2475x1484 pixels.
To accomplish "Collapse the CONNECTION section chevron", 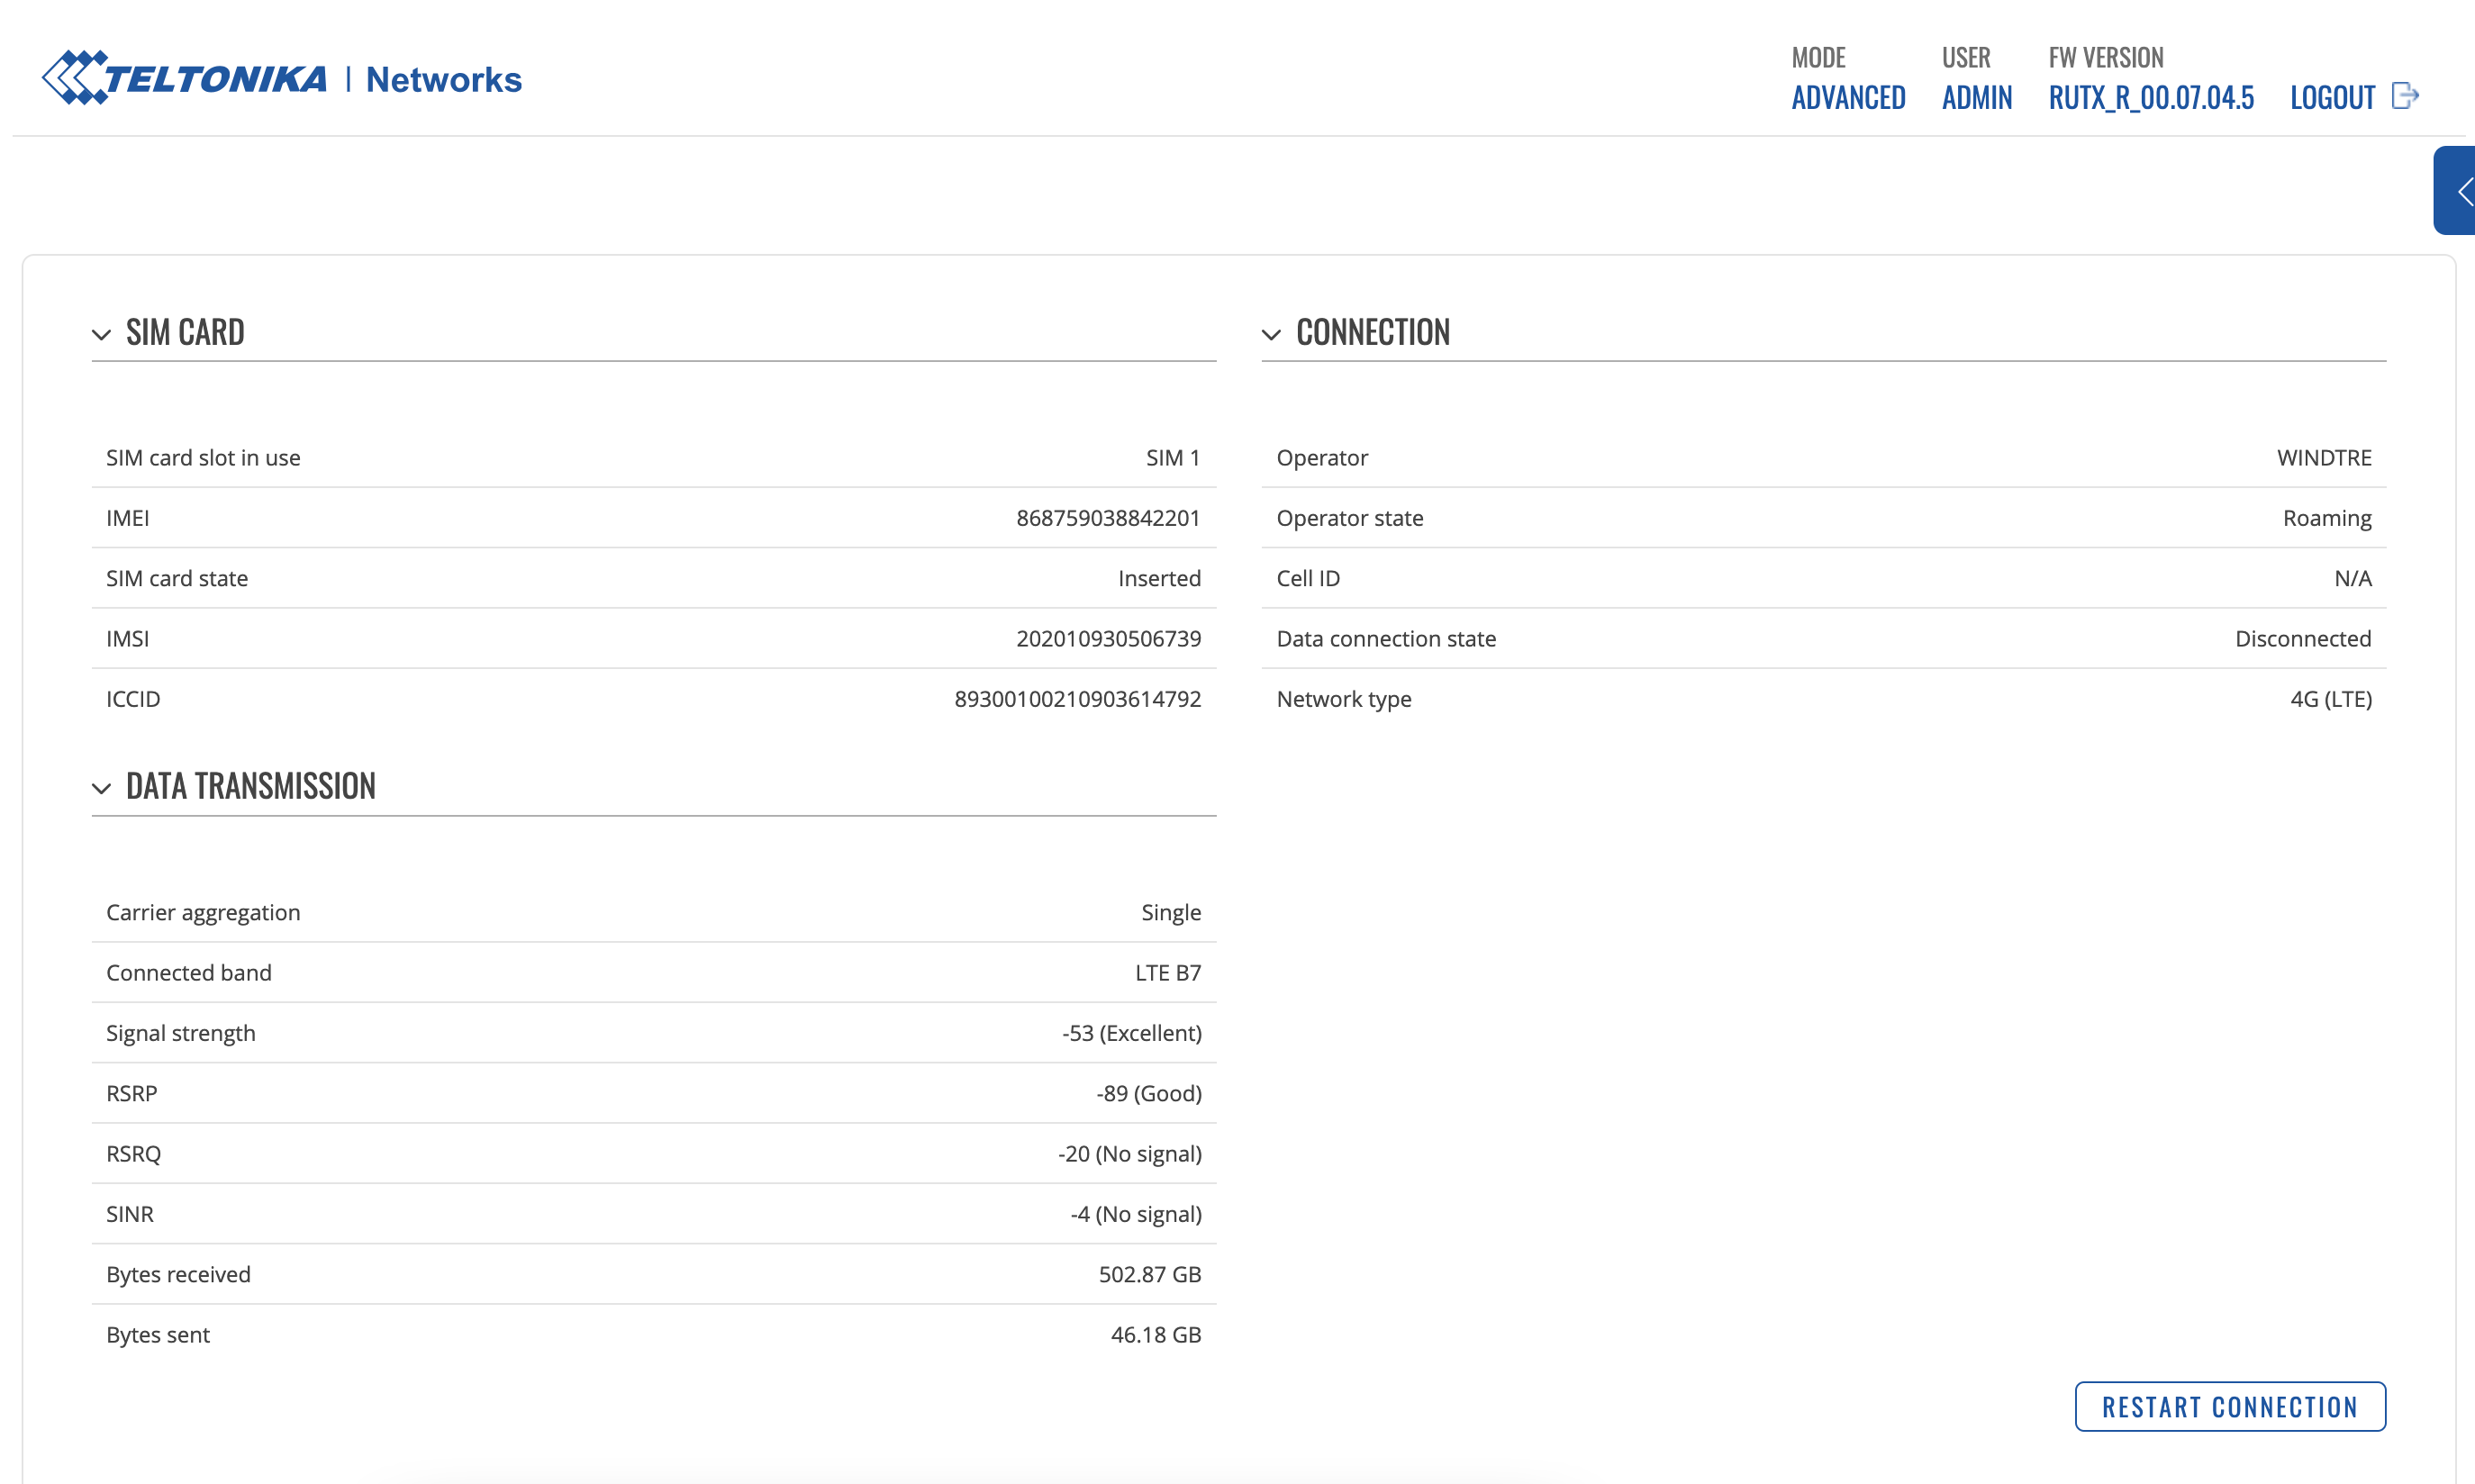I will tap(1271, 334).
